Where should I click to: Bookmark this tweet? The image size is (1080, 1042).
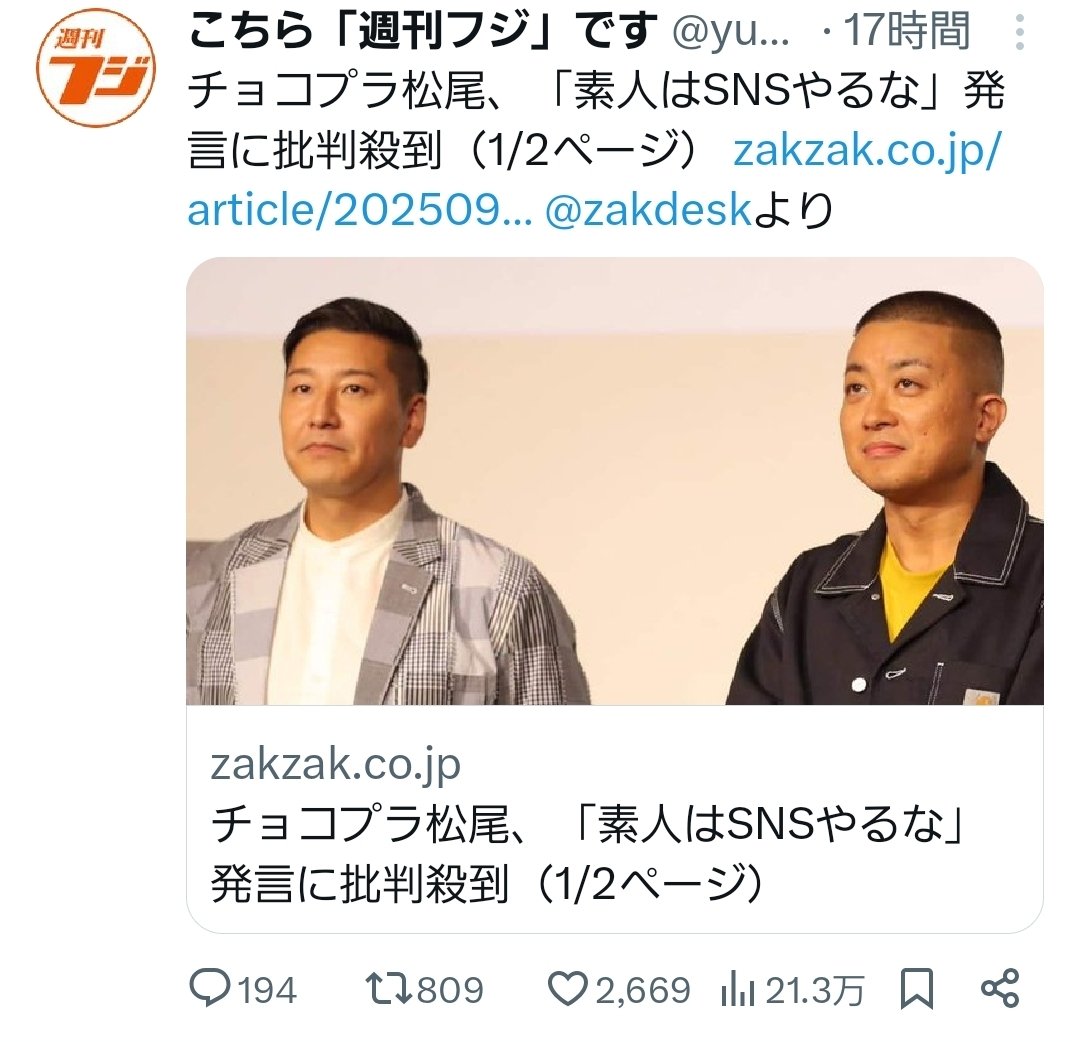point(917,989)
